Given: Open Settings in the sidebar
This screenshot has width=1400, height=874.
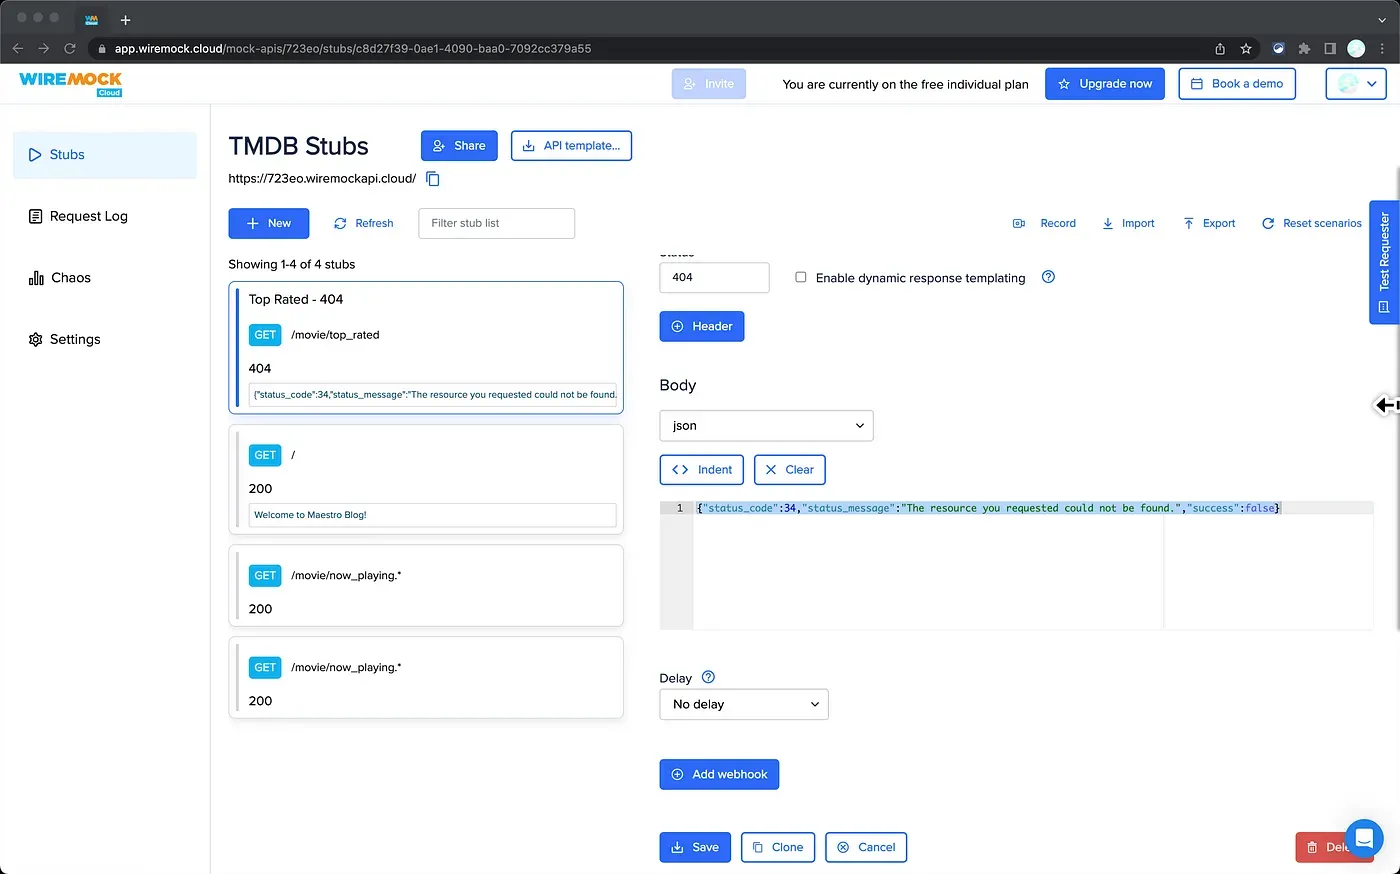Looking at the screenshot, I should 75,339.
